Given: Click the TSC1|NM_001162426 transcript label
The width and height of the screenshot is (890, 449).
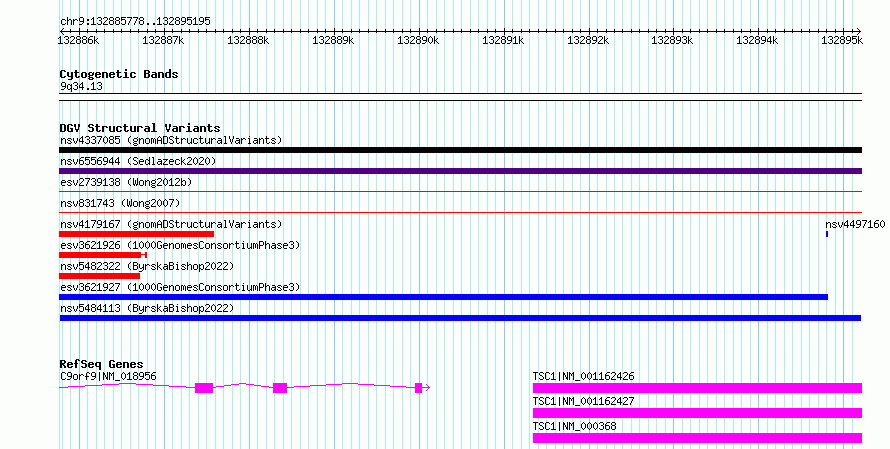Looking at the screenshot, I should (583, 376).
